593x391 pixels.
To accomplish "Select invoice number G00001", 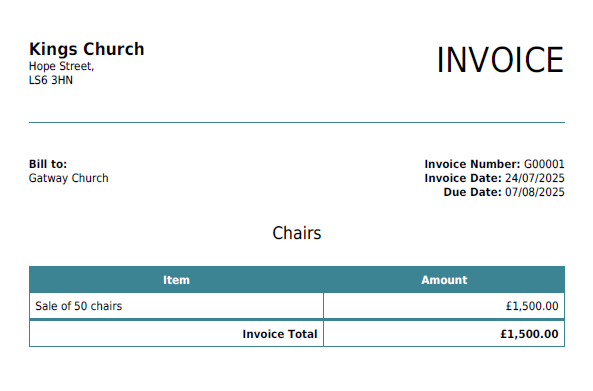I will (x=544, y=164).
